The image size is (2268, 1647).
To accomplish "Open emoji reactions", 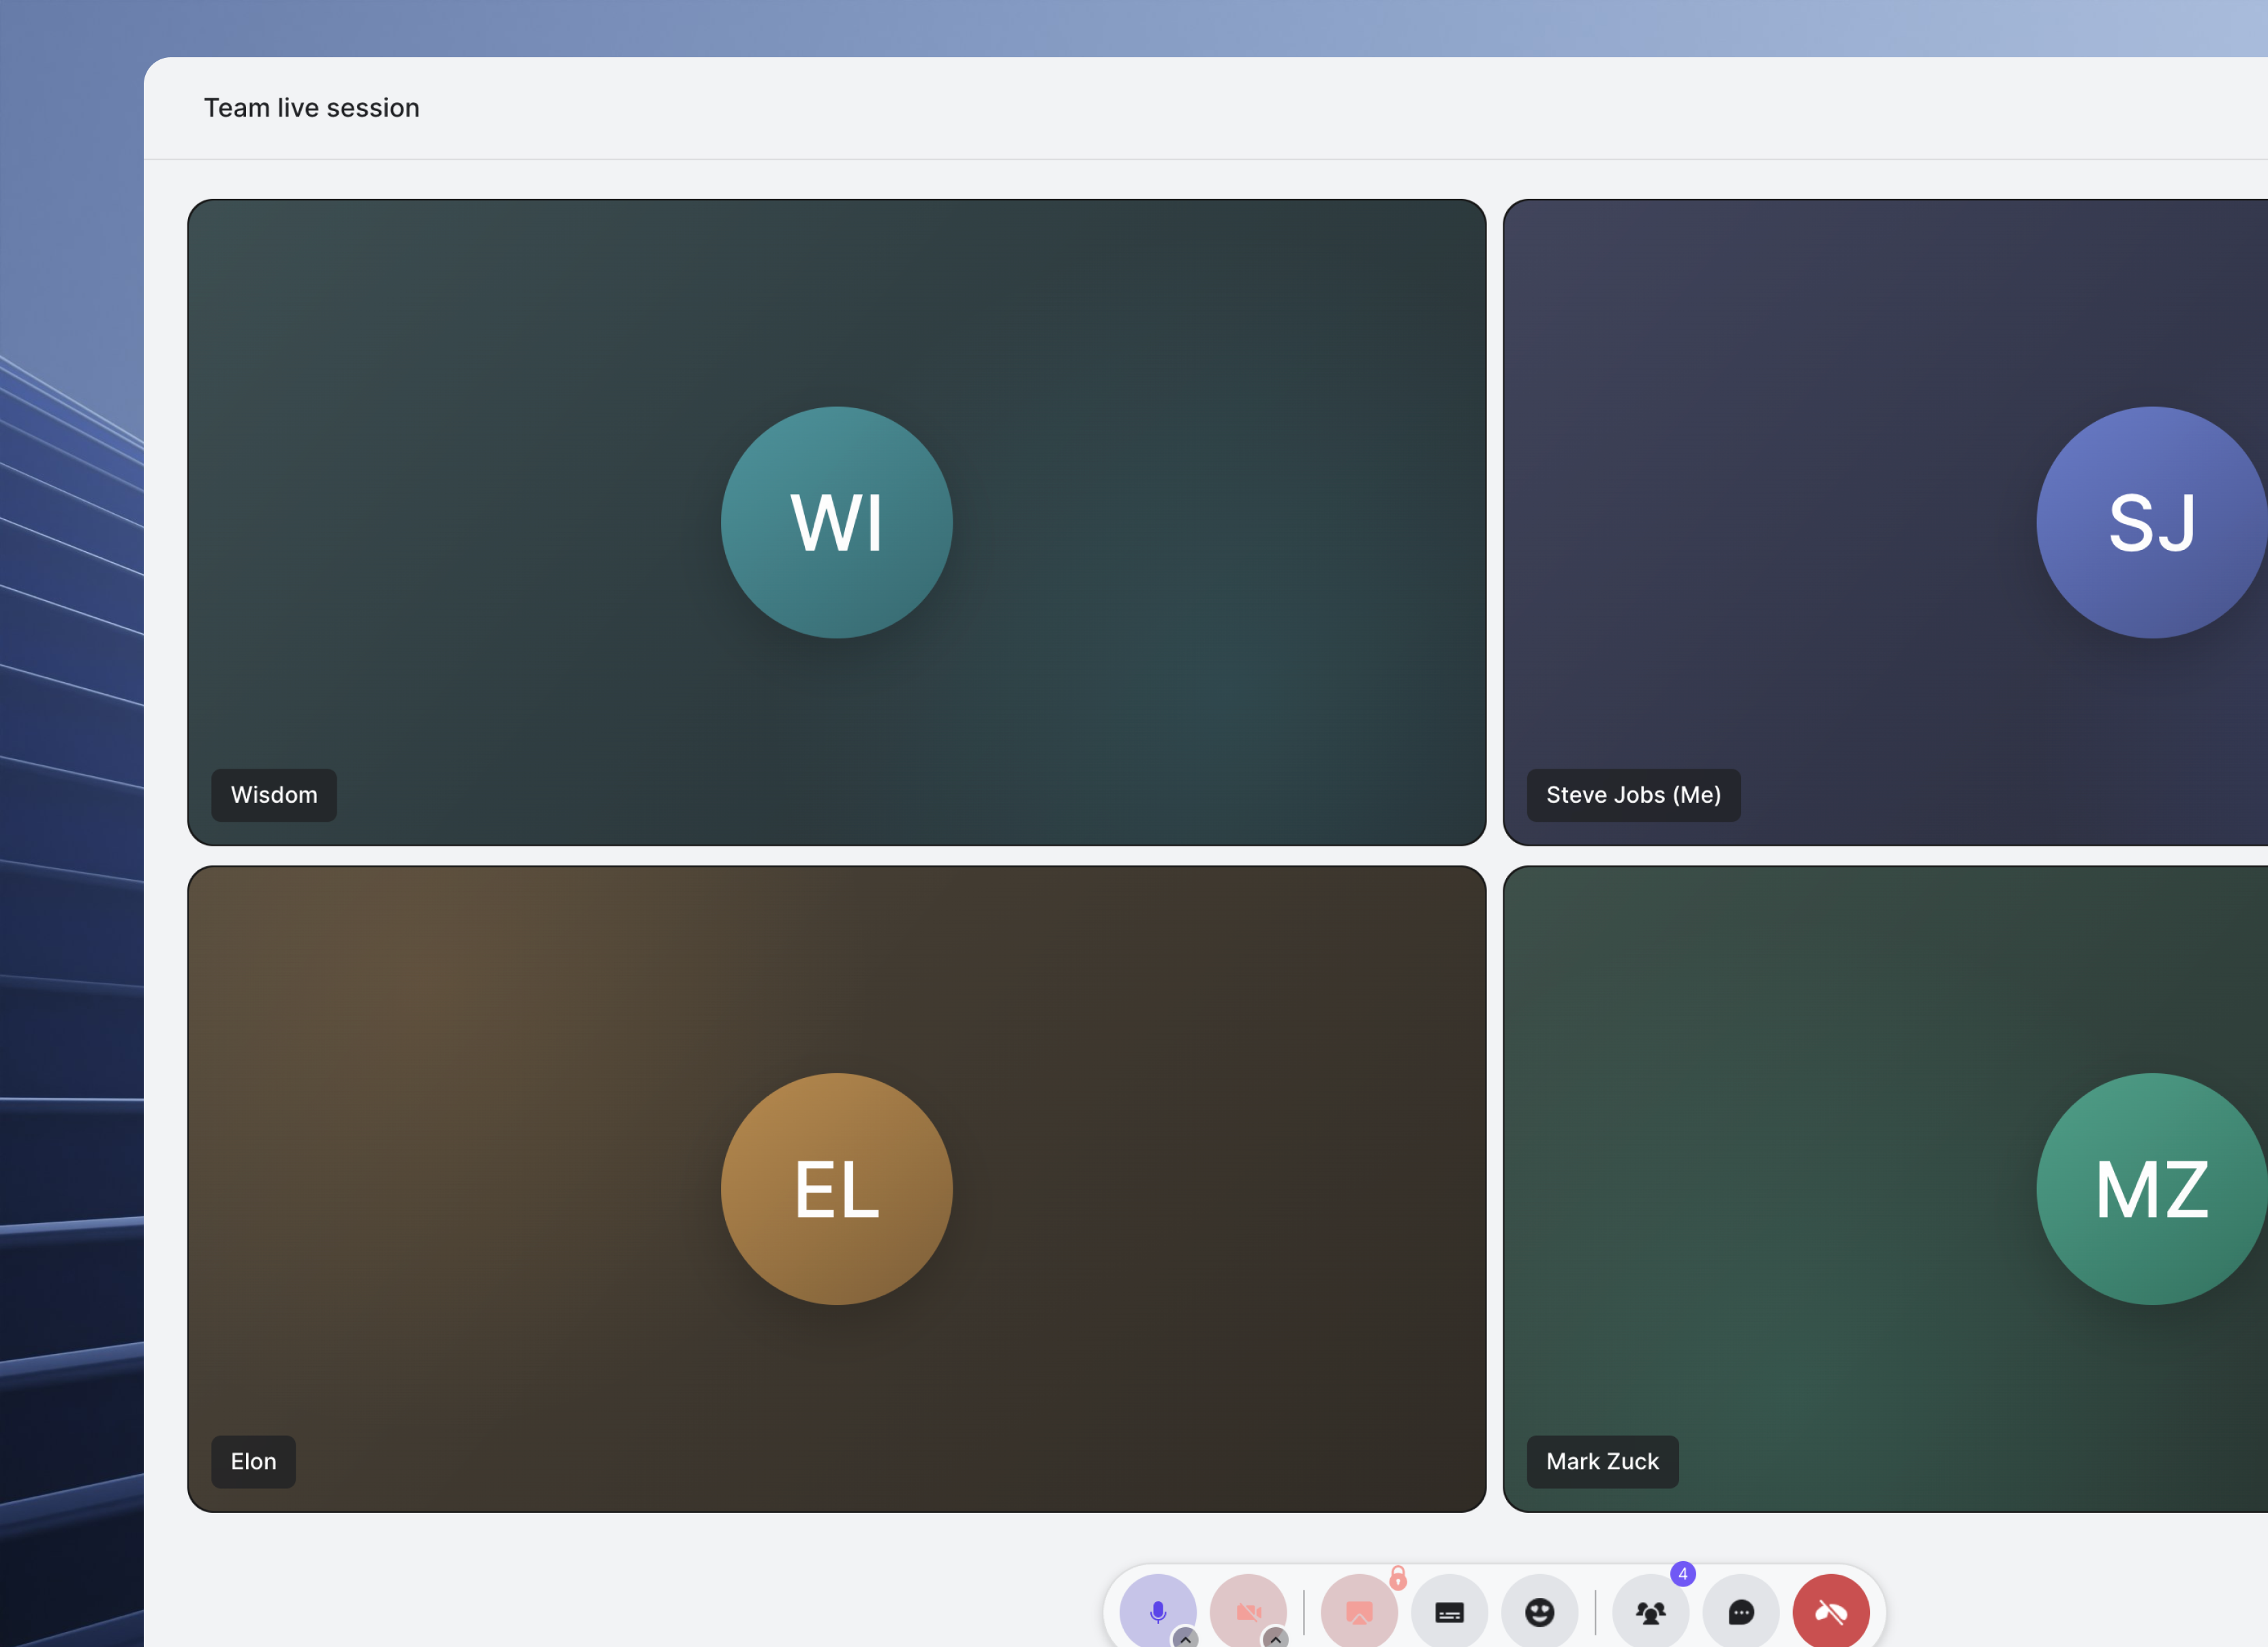I will [x=1539, y=1611].
